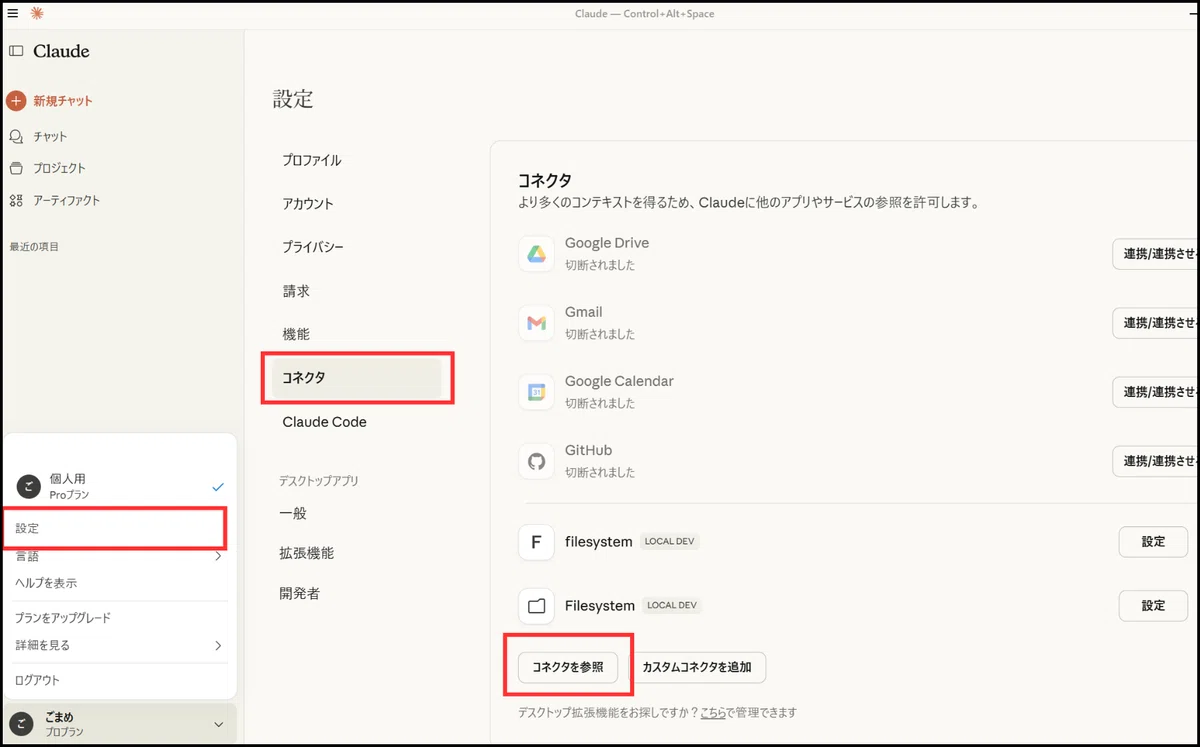Open the hamburger menu in title bar
This screenshot has height=747, width=1200.
pyautogui.click(x=13, y=13)
